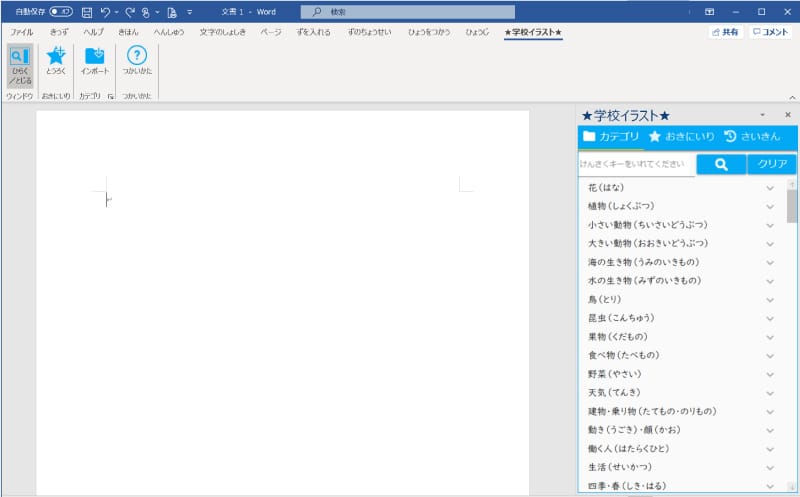Image resolution: width=800 pixels, height=497 pixels.
Task: Toggle the 自動保存 autosave switch
Action: click(61, 12)
